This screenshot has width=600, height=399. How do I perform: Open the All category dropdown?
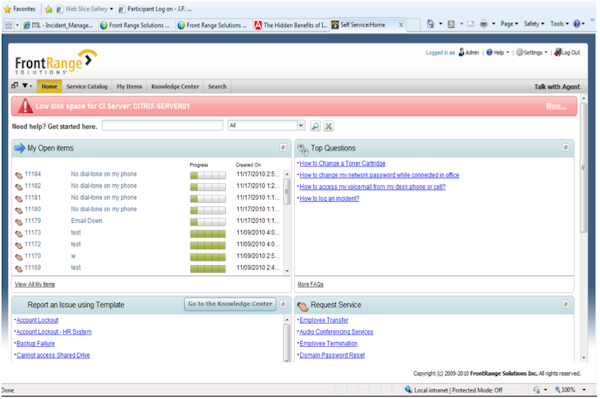tap(301, 125)
